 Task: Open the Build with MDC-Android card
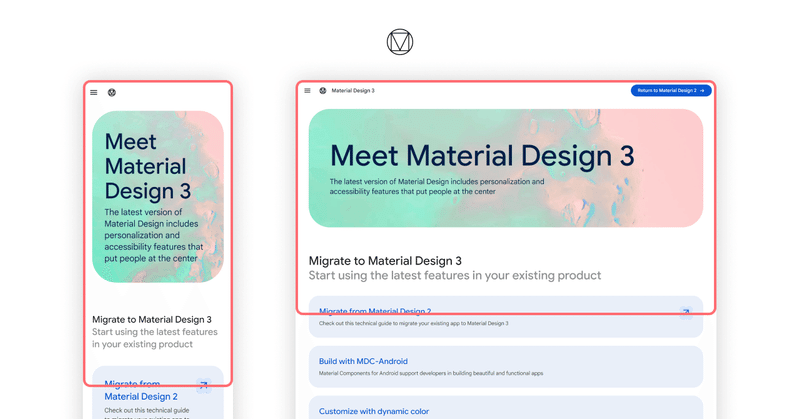point(506,366)
